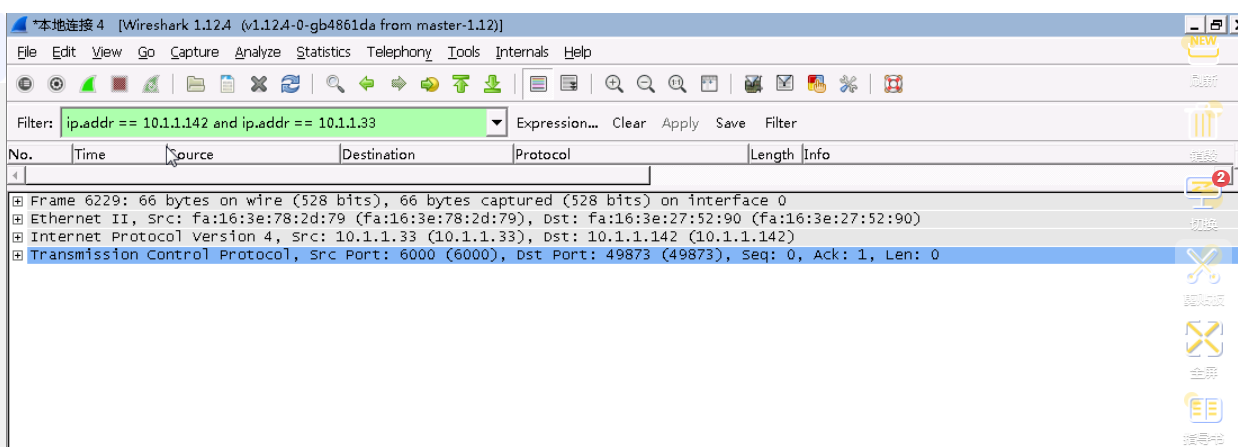
Task: Sort by the No. column header
Action: (x=39, y=154)
